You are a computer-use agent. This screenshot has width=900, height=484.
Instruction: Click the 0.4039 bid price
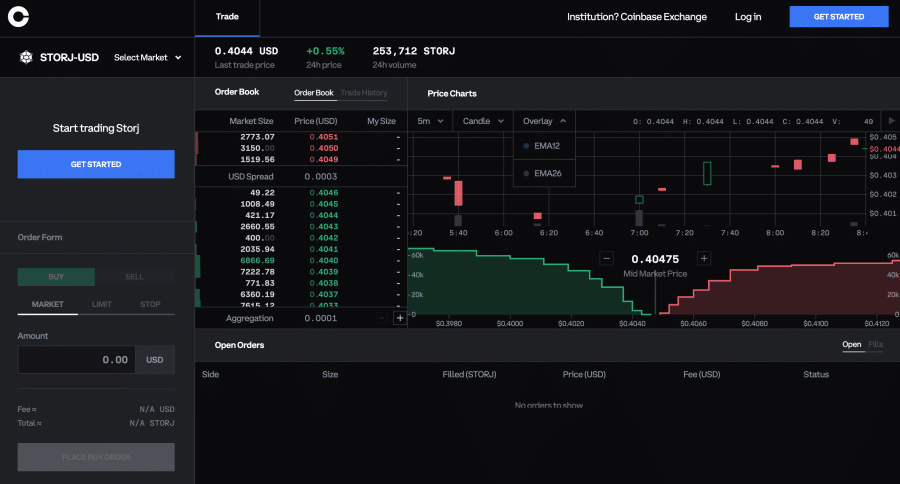click(x=324, y=272)
